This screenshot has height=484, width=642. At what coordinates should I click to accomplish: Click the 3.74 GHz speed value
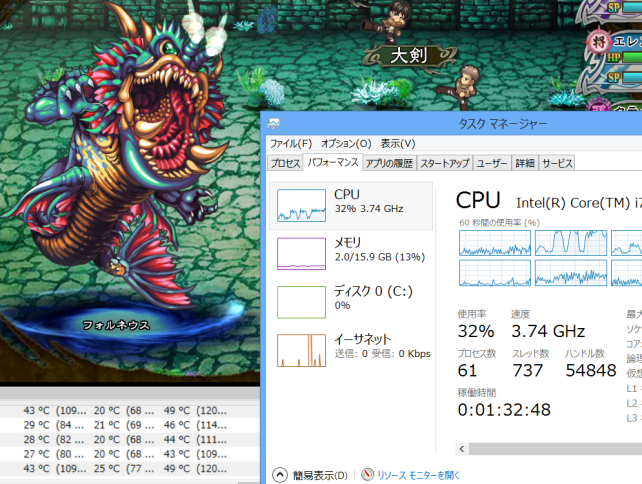[x=548, y=331]
